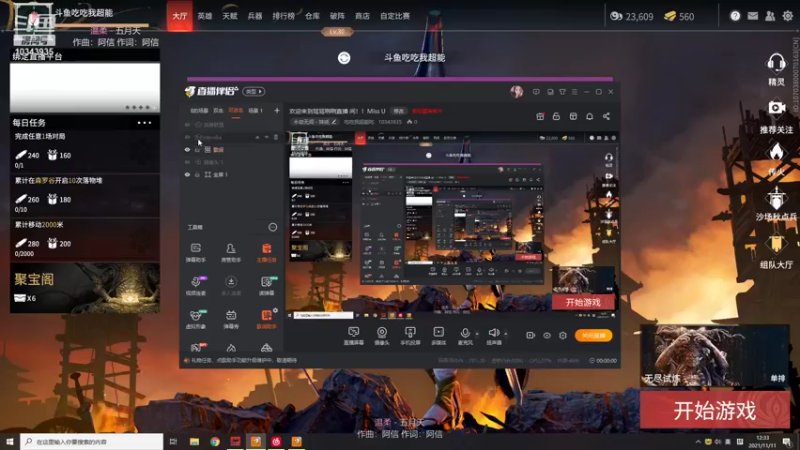The width and height of the screenshot is (800, 450).
Task: Open the game help question-mark icon
Action: pos(735,16)
